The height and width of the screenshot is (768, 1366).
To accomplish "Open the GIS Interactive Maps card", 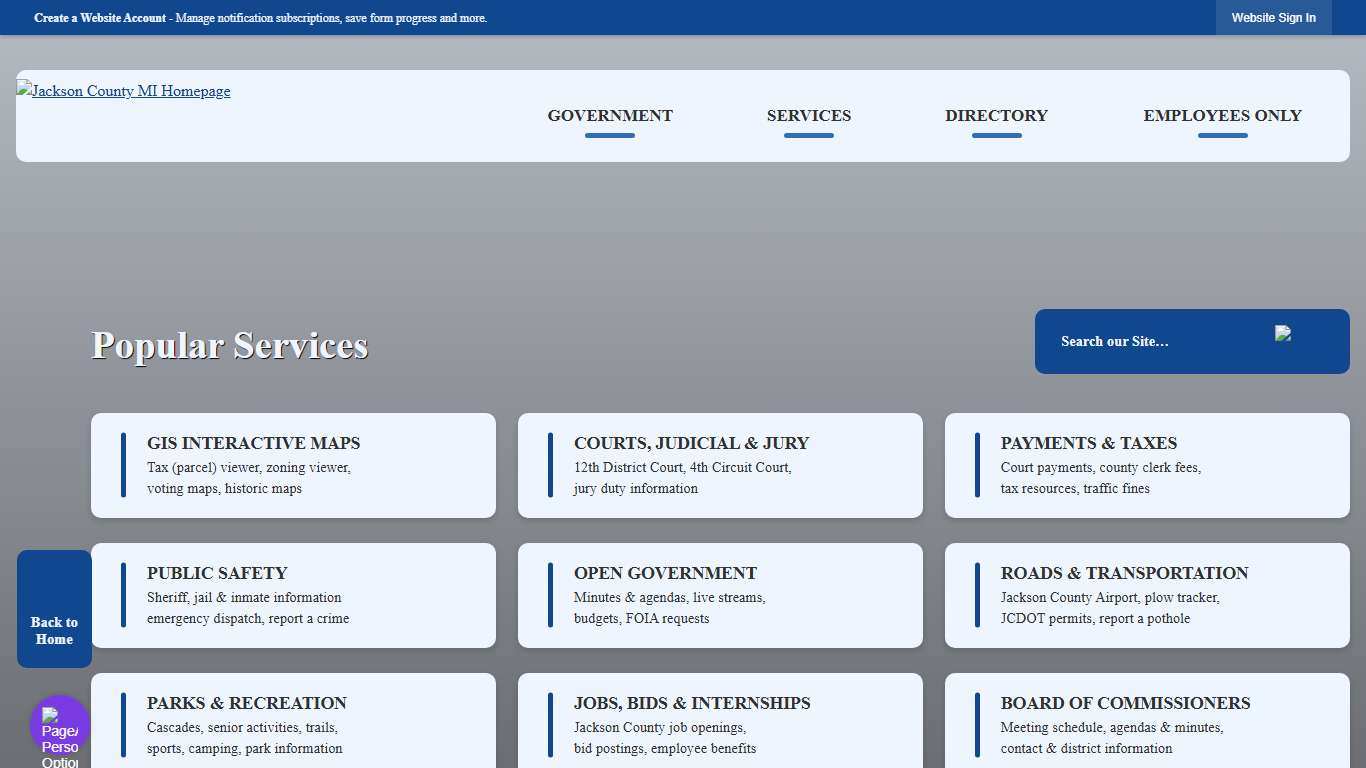I will point(293,465).
